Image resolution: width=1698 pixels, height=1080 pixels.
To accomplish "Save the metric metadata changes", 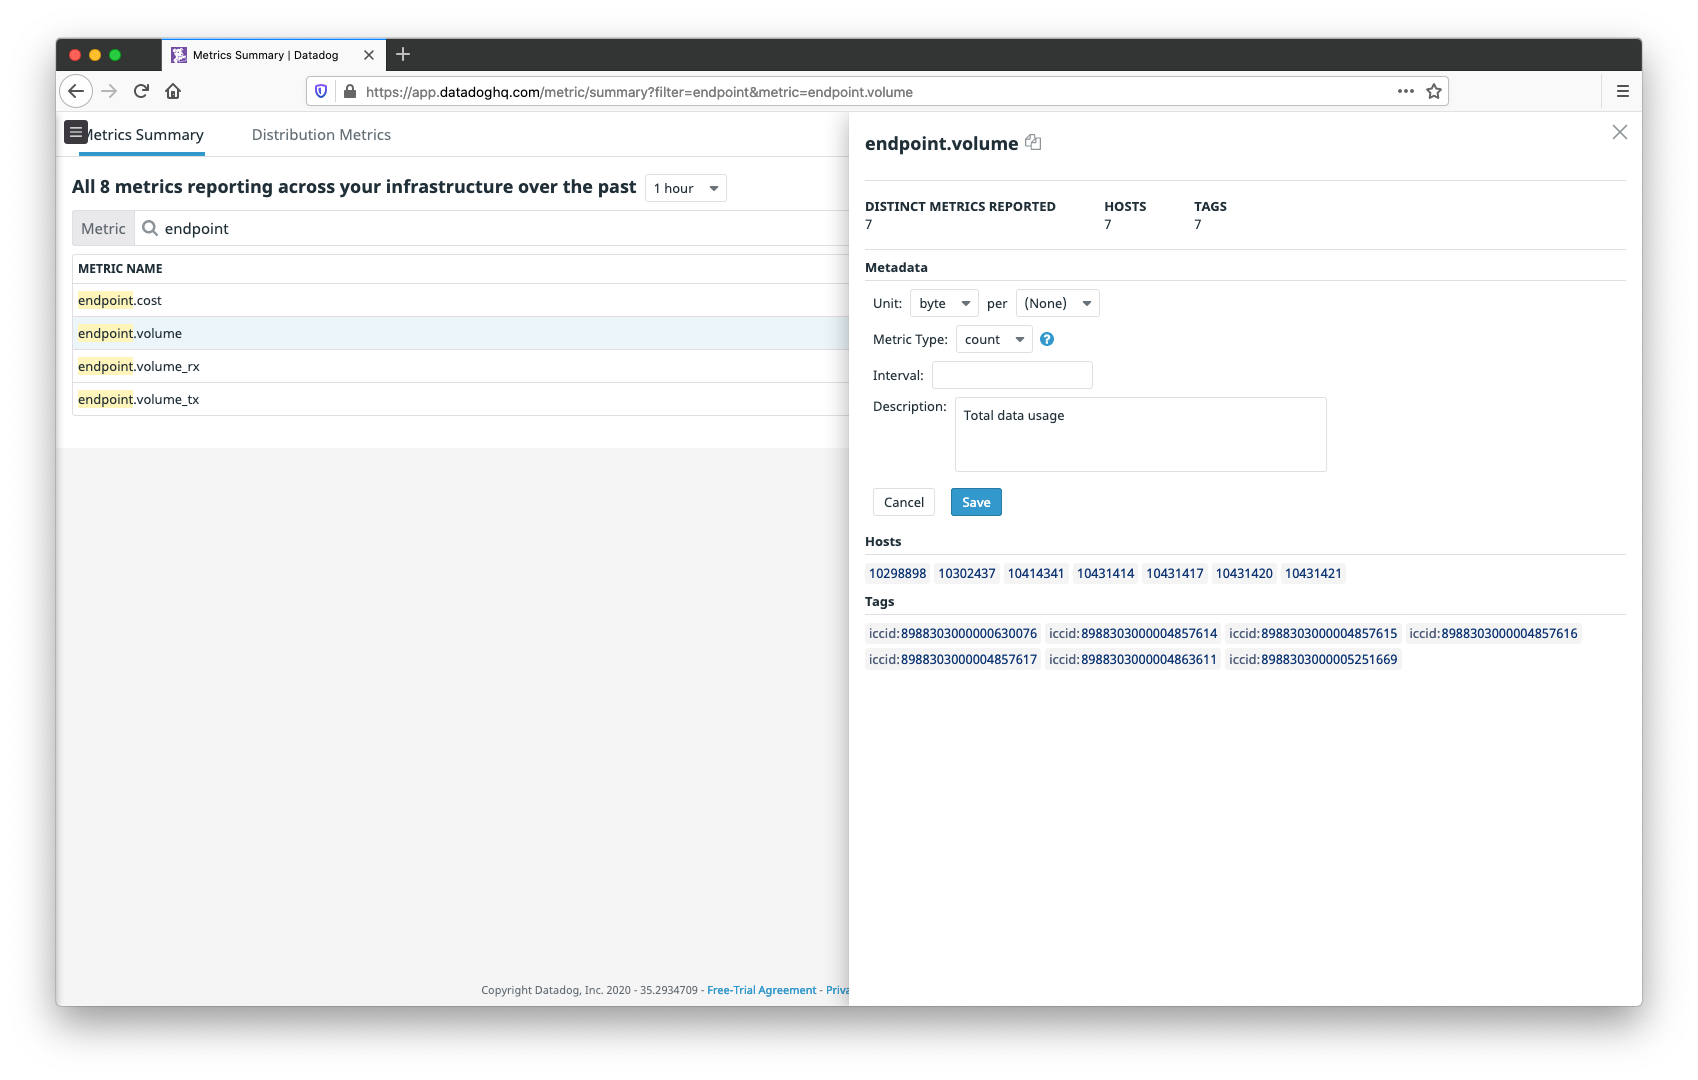I will (x=975, y=502).
